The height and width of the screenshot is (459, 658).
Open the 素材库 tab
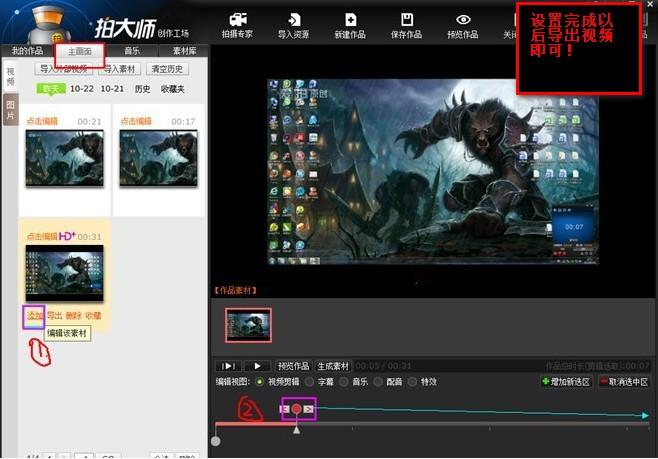click(x=184, y=50)
